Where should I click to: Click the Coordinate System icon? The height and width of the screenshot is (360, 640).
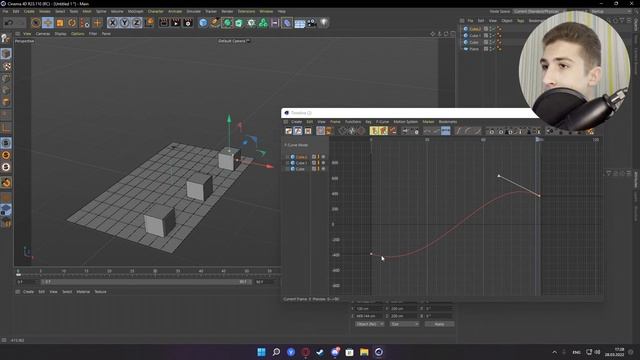(149, 22)
